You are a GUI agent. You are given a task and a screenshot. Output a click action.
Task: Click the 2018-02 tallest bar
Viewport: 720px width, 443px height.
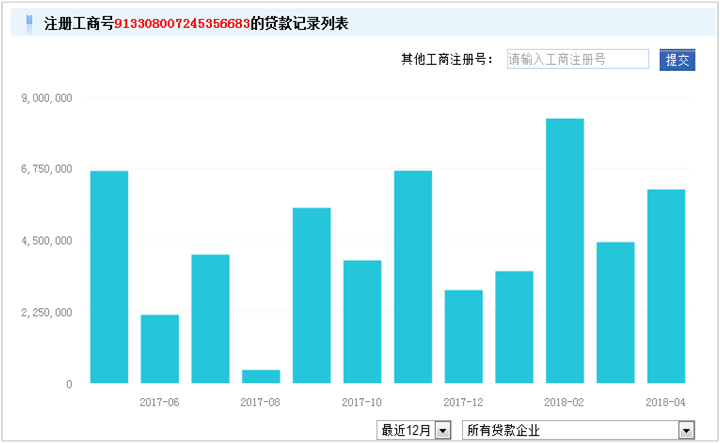click(x=565, y=251)
